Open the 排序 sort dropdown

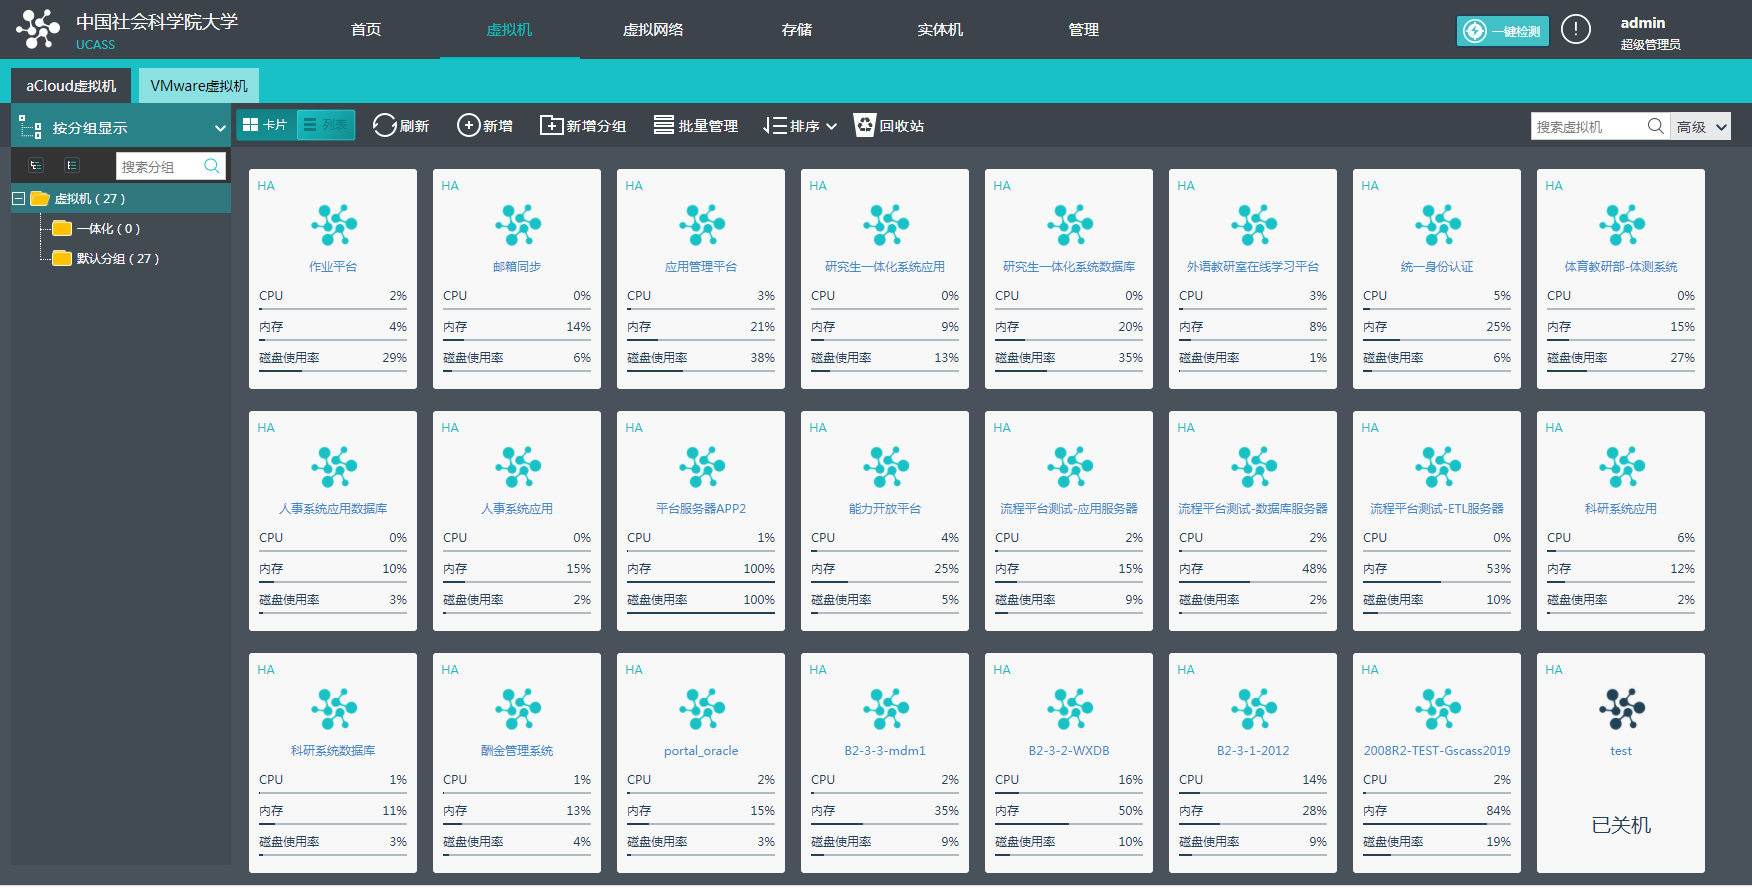pyautogui.click(x=800, y=126)
